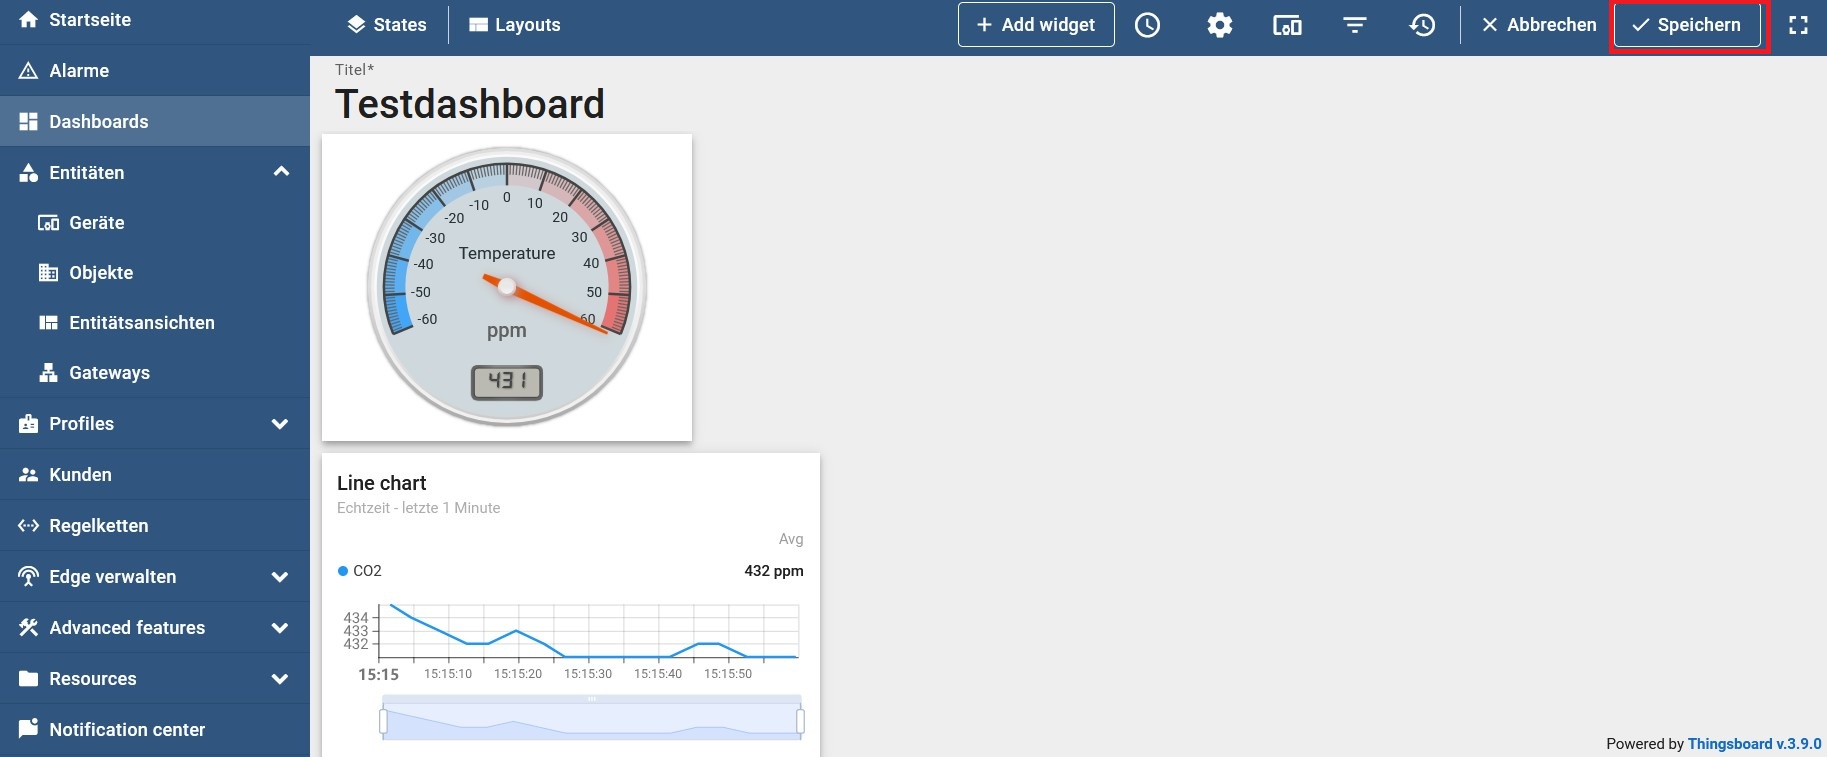Expand the Profiles section

click(x=280, y=424)
